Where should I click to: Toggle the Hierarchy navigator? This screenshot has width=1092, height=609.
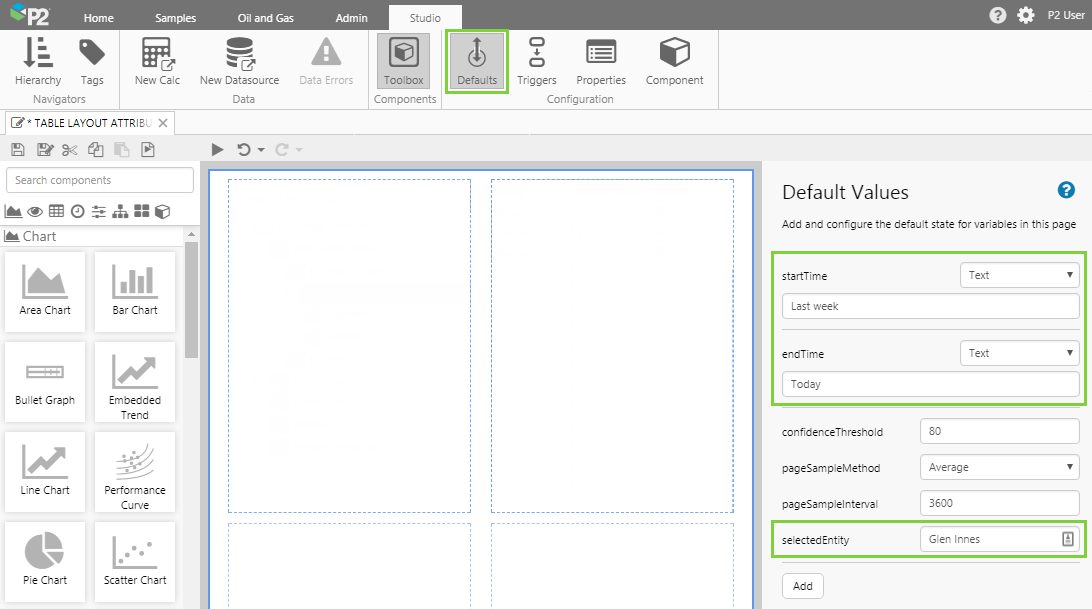(x=38, y=61)
